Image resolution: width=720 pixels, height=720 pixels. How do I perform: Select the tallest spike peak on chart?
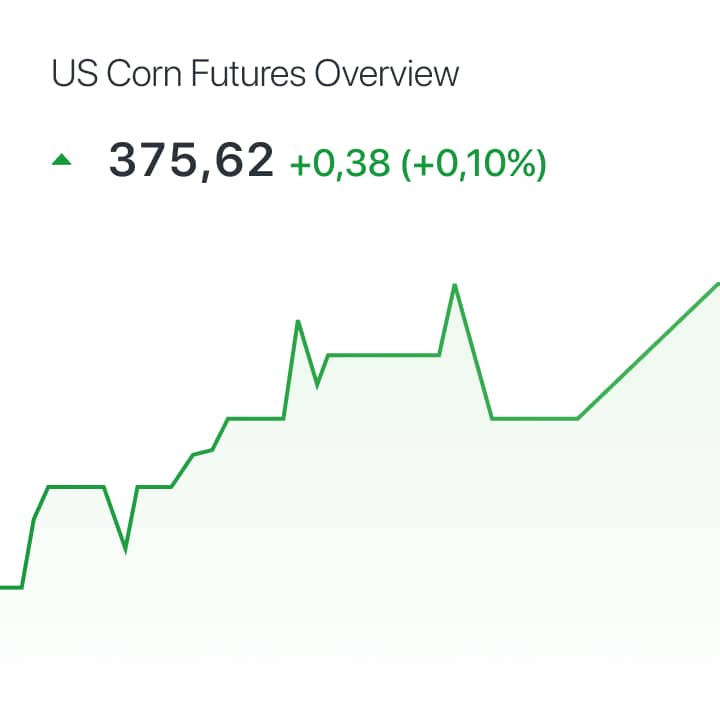point(455,286)
